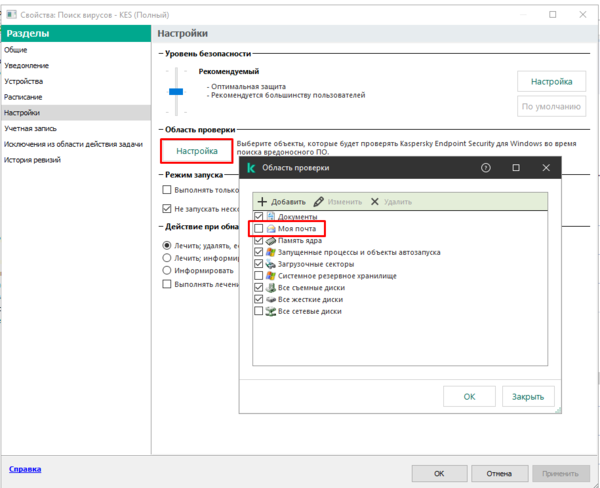This screenshot has width=600, height=488.
Task: Confirm with OK in Область проверки dialog
Action: pyautogui.click(x=469, y=397)
